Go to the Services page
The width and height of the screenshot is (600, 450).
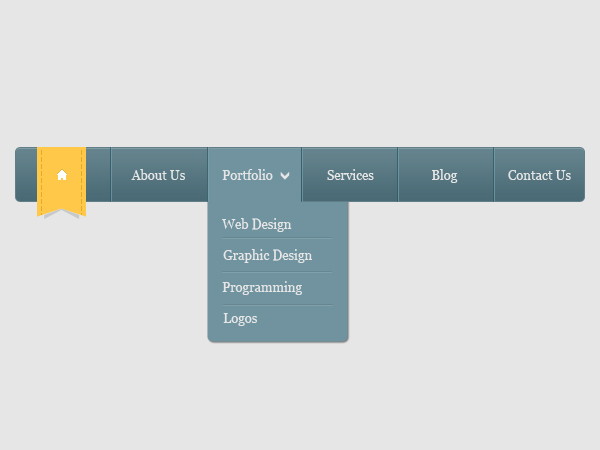pyautogui.click(x=350, y=175)
